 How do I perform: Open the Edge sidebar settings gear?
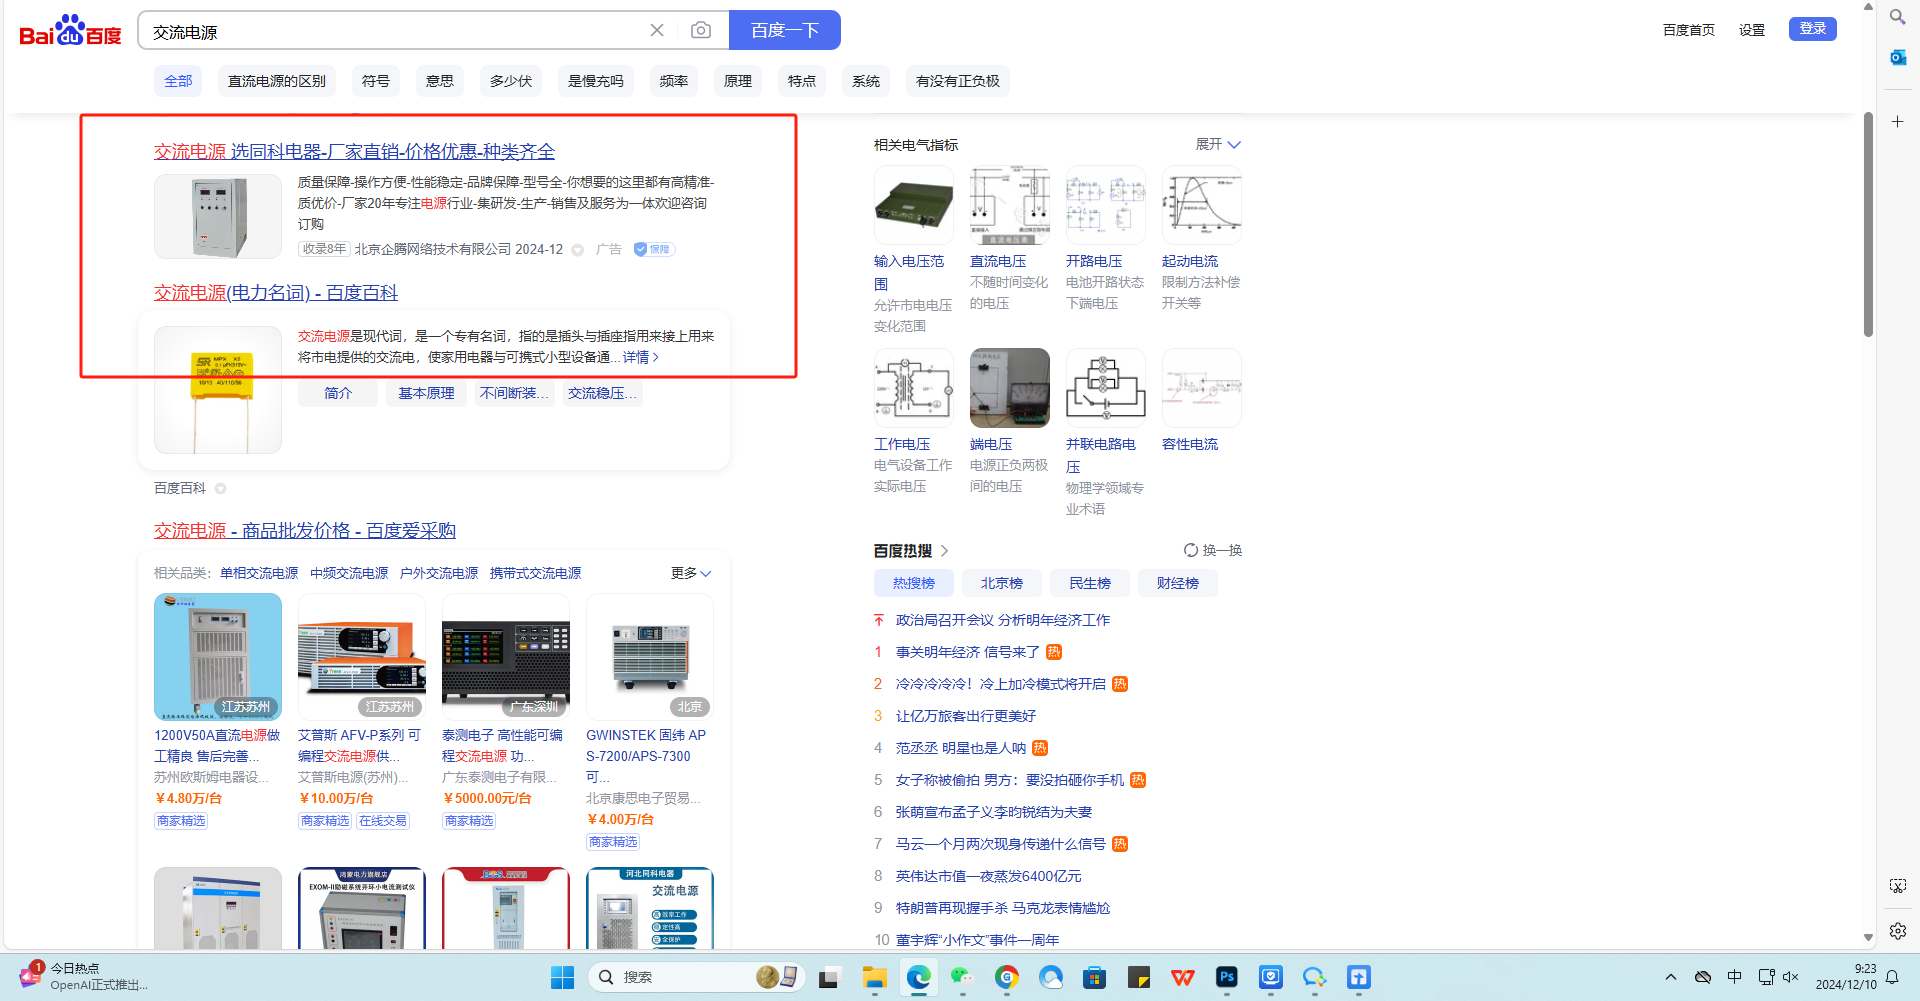pyautogui.click(x=1897, y=931)
